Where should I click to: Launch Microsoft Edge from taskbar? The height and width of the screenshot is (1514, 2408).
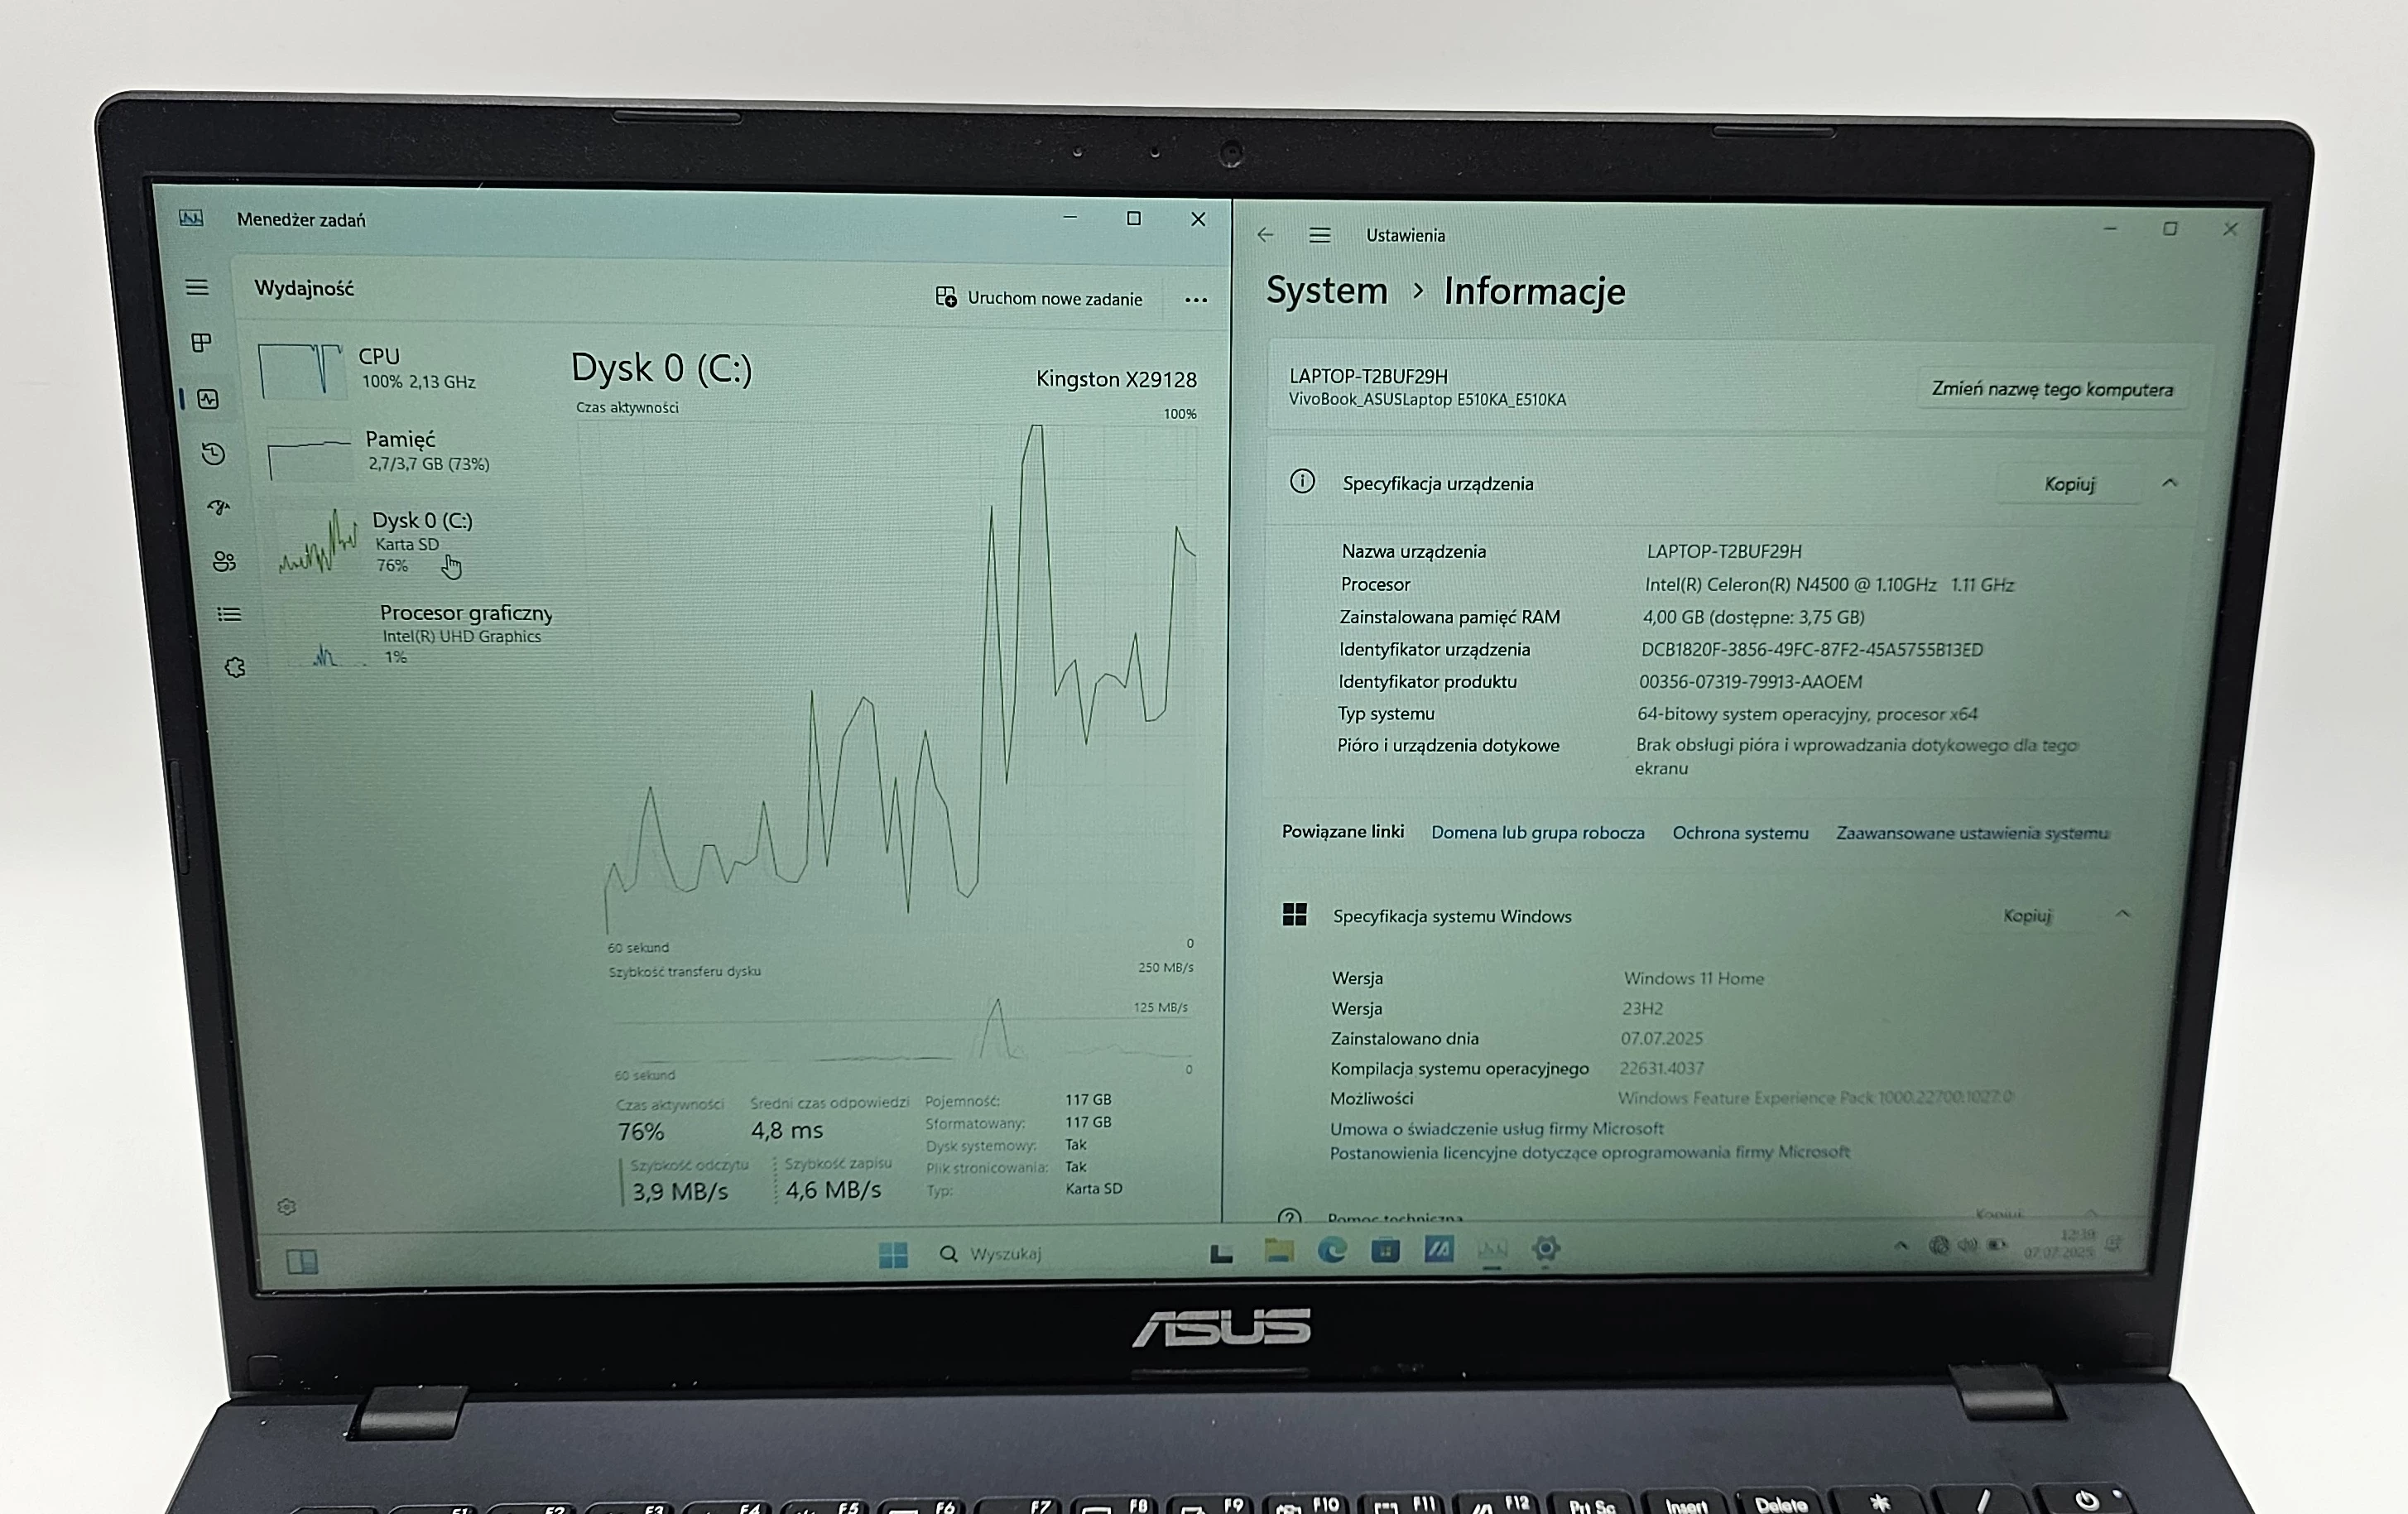(x=1334, y=1250)
